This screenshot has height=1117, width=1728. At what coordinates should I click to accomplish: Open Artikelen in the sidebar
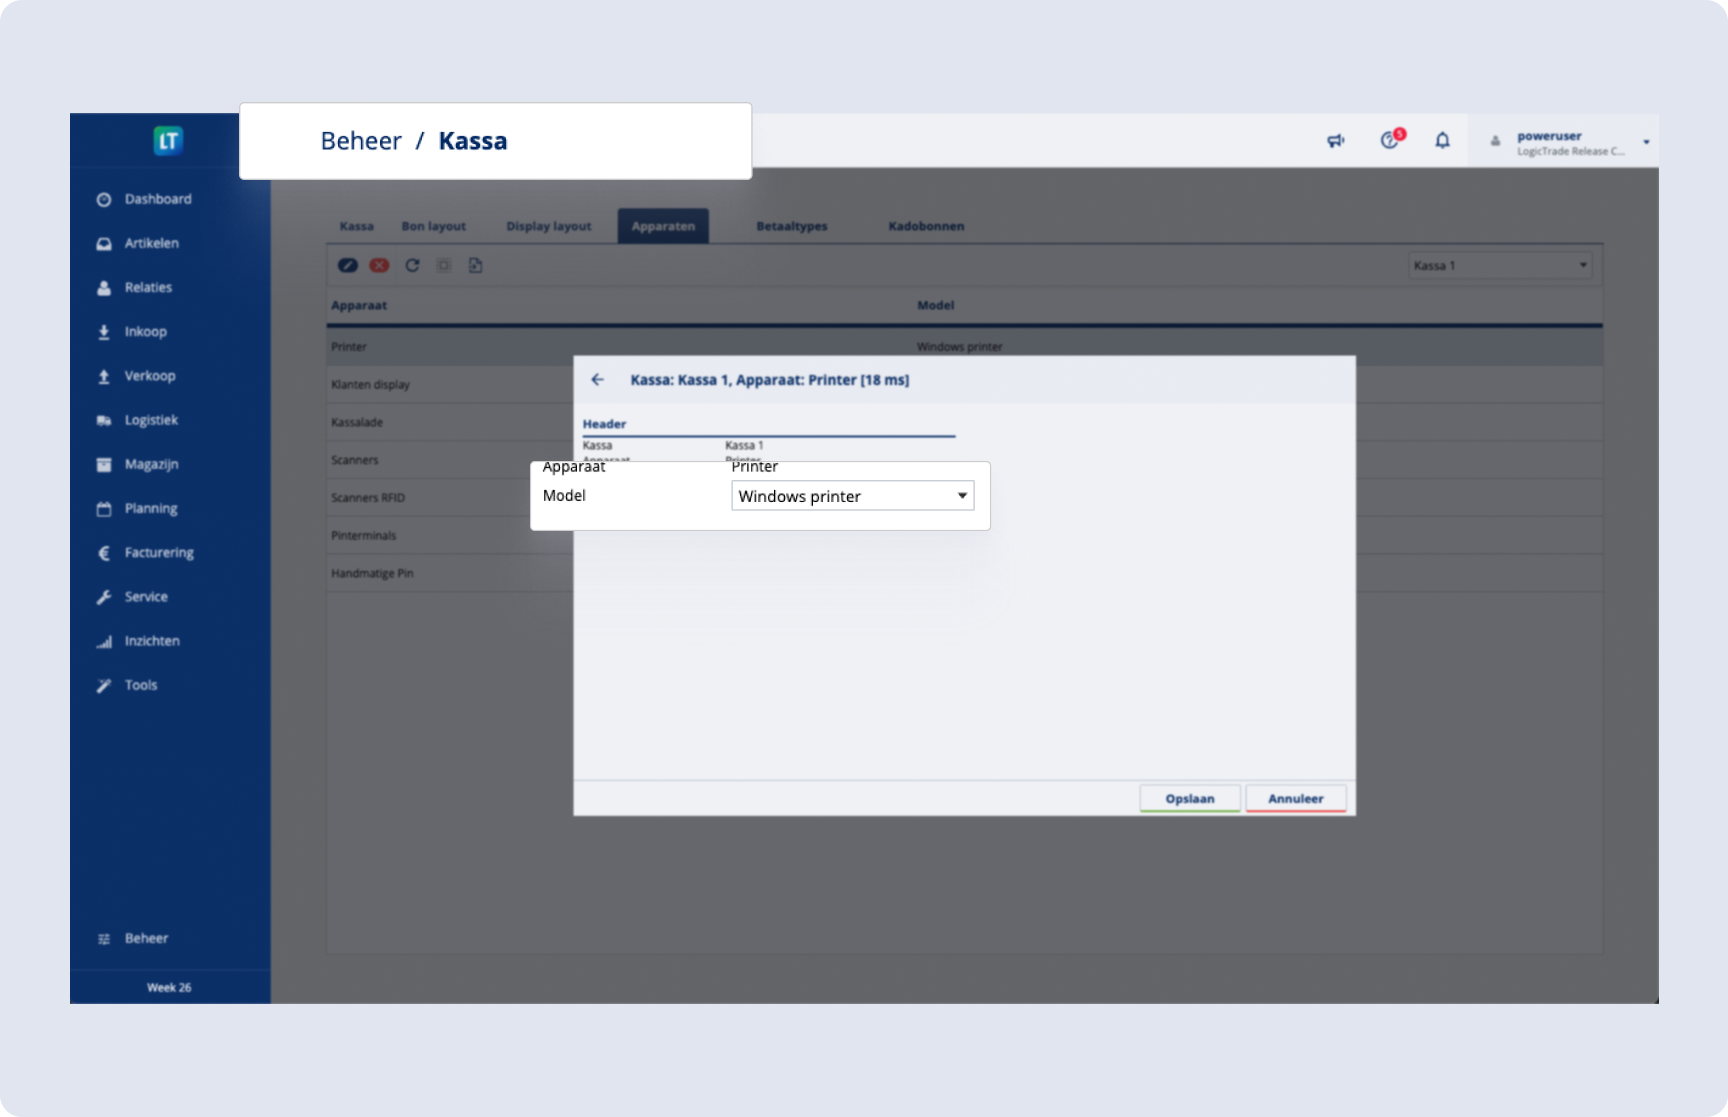click(151, 243)
